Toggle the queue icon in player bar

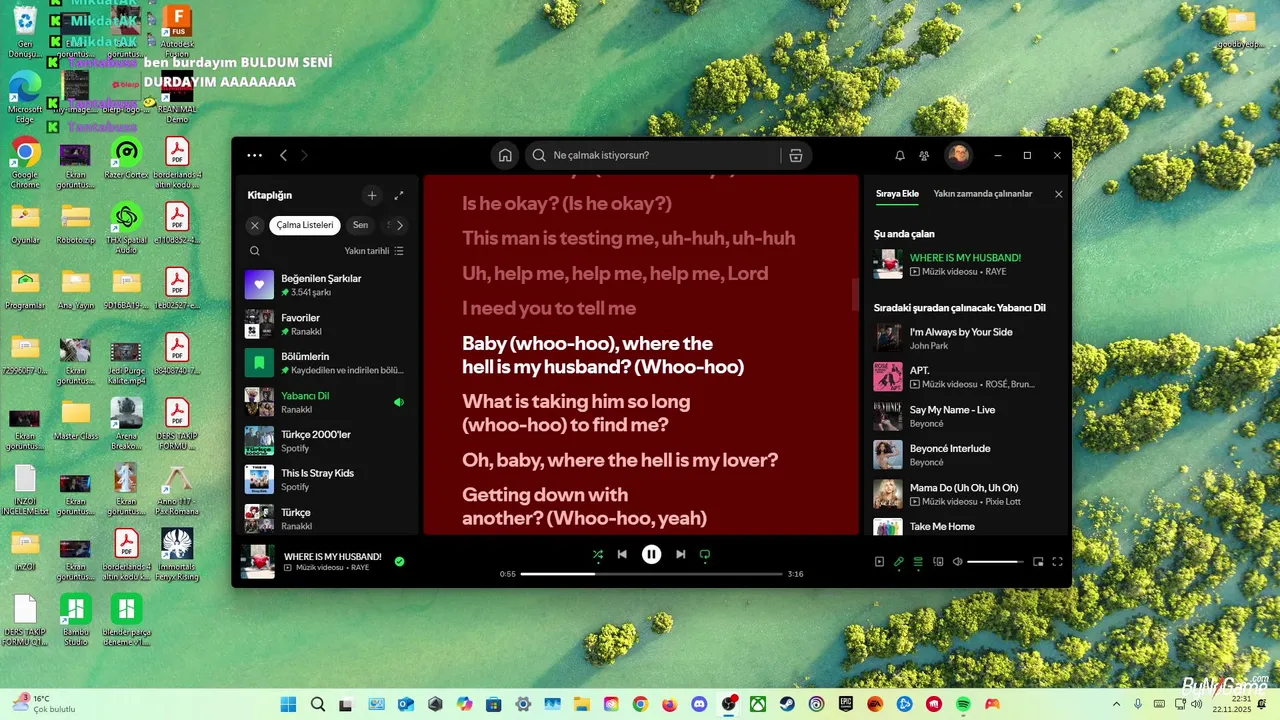[918, 562]
